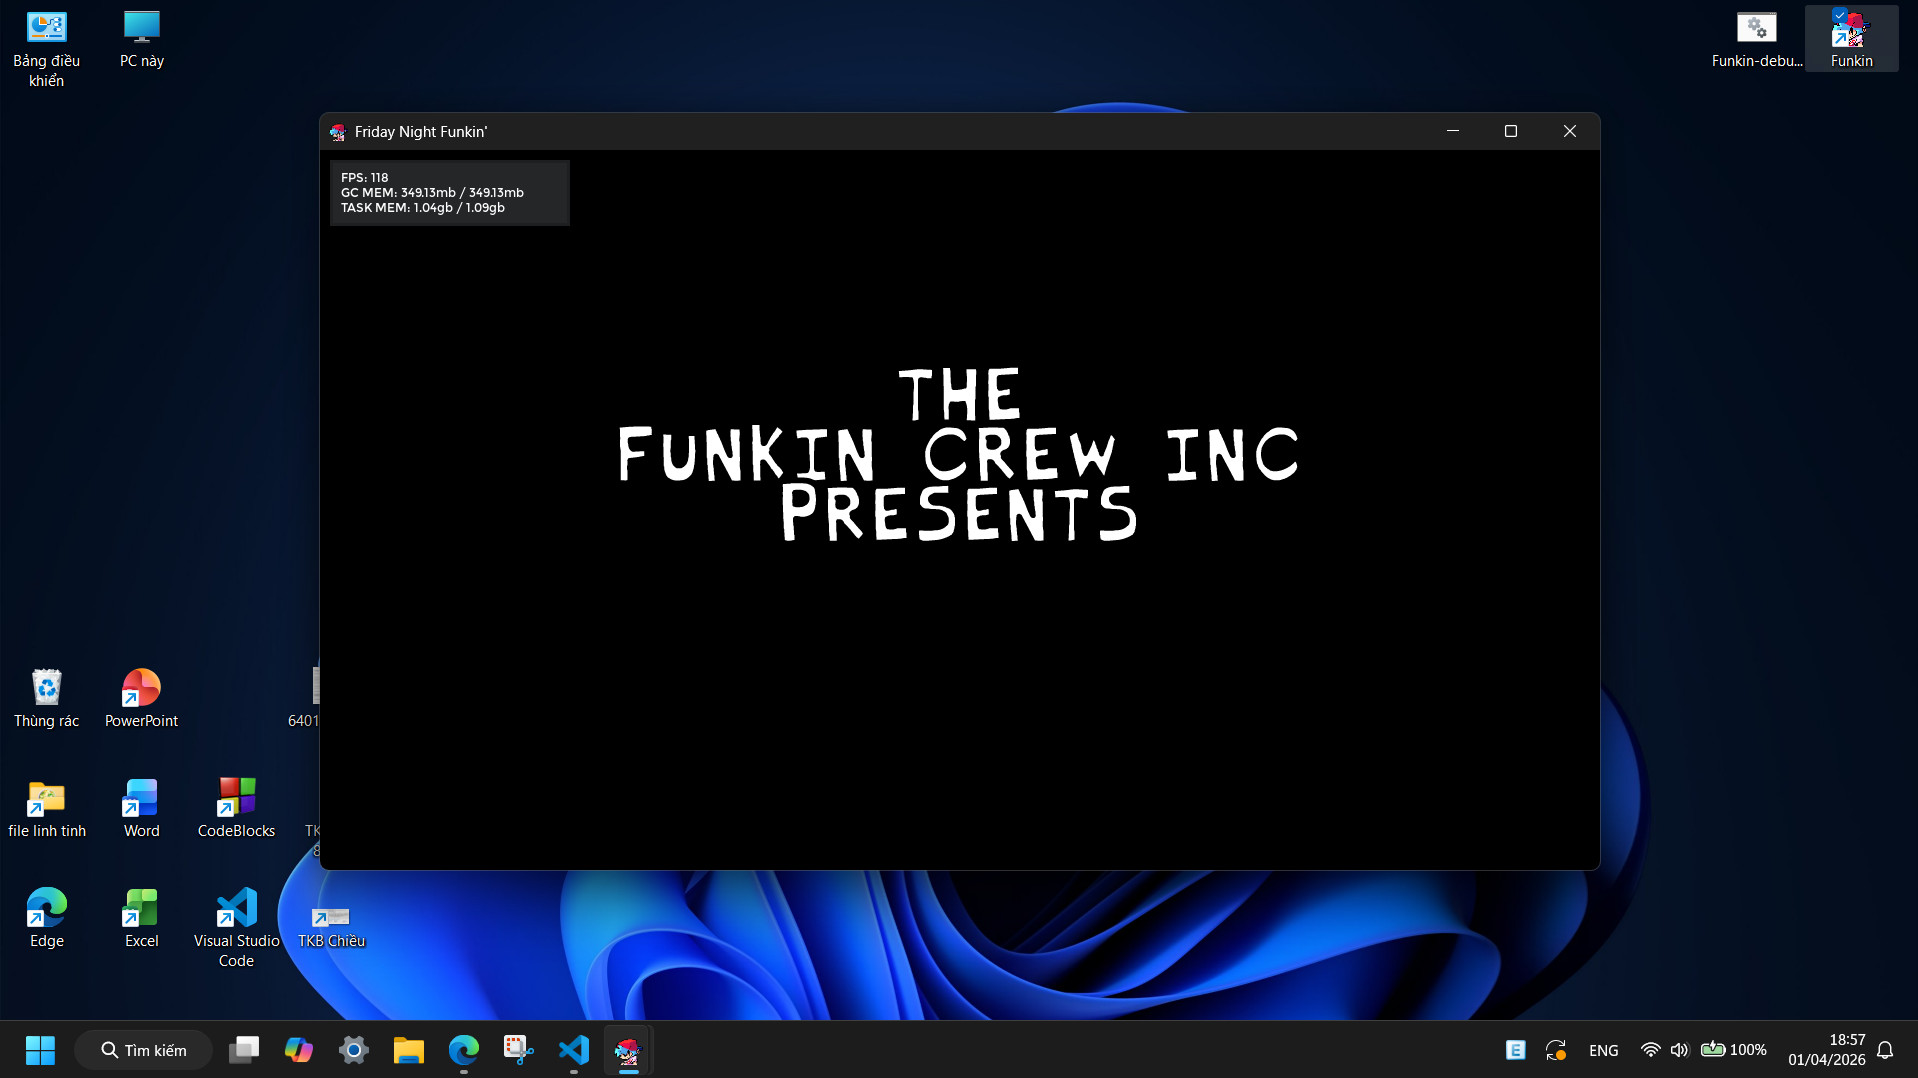The width and height of the screenshot is (1918, 1078).
Task: Click the battery 100% indicator
Action: [x=1734, y=1050]
